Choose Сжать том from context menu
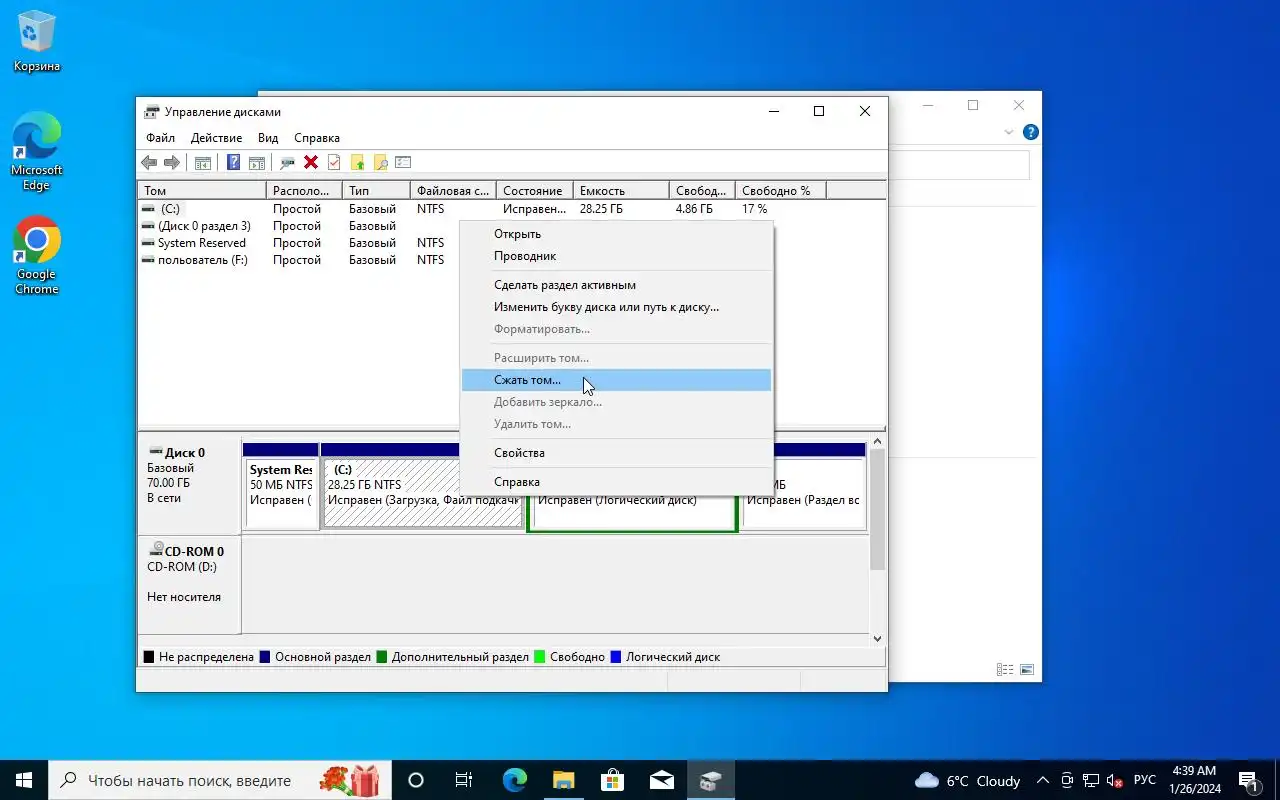 [x=616, y=380]
